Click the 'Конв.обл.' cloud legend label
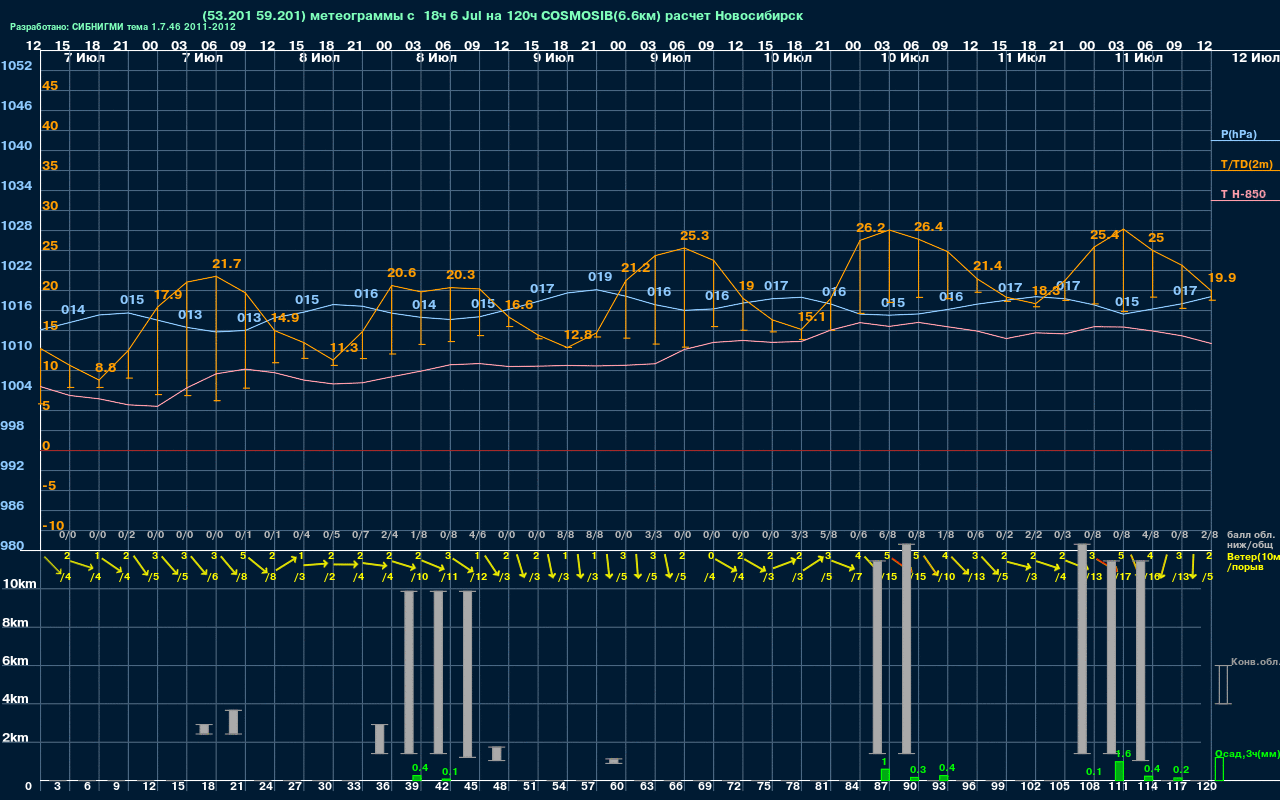This screenshot has height=800, width=1280. [x=1255, y=662]
